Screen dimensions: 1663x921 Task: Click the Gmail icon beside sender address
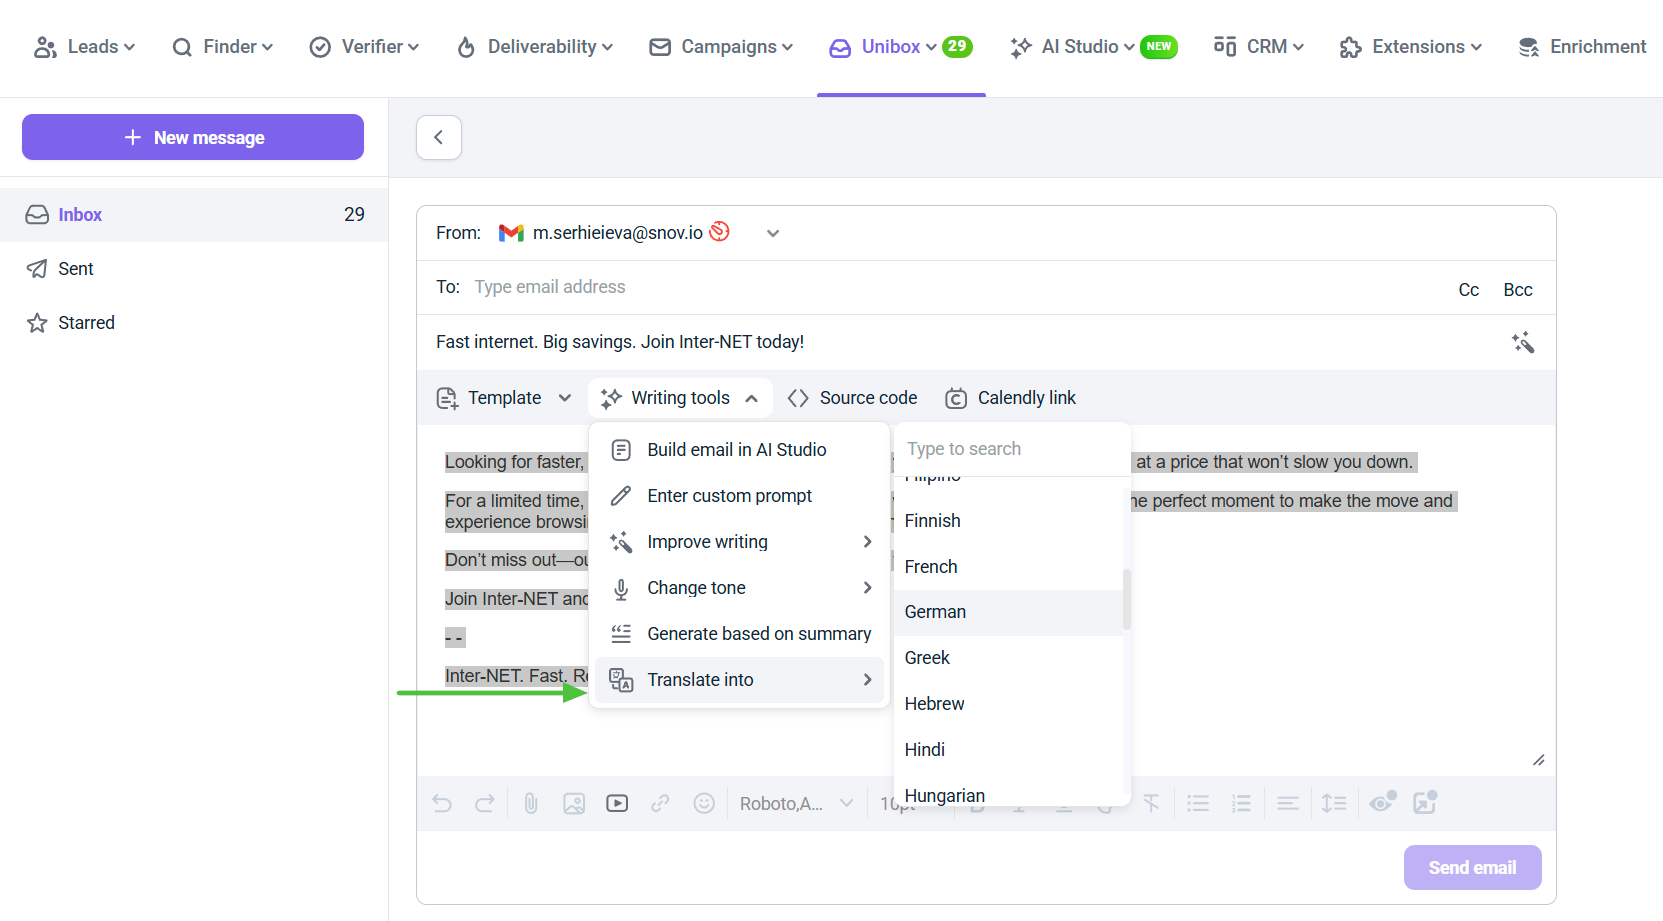pos(511,233)
